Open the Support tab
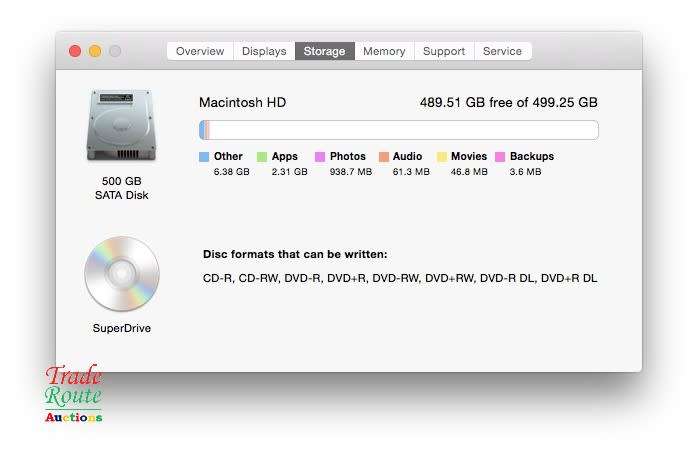698x452 pixels. click(444, 51)
